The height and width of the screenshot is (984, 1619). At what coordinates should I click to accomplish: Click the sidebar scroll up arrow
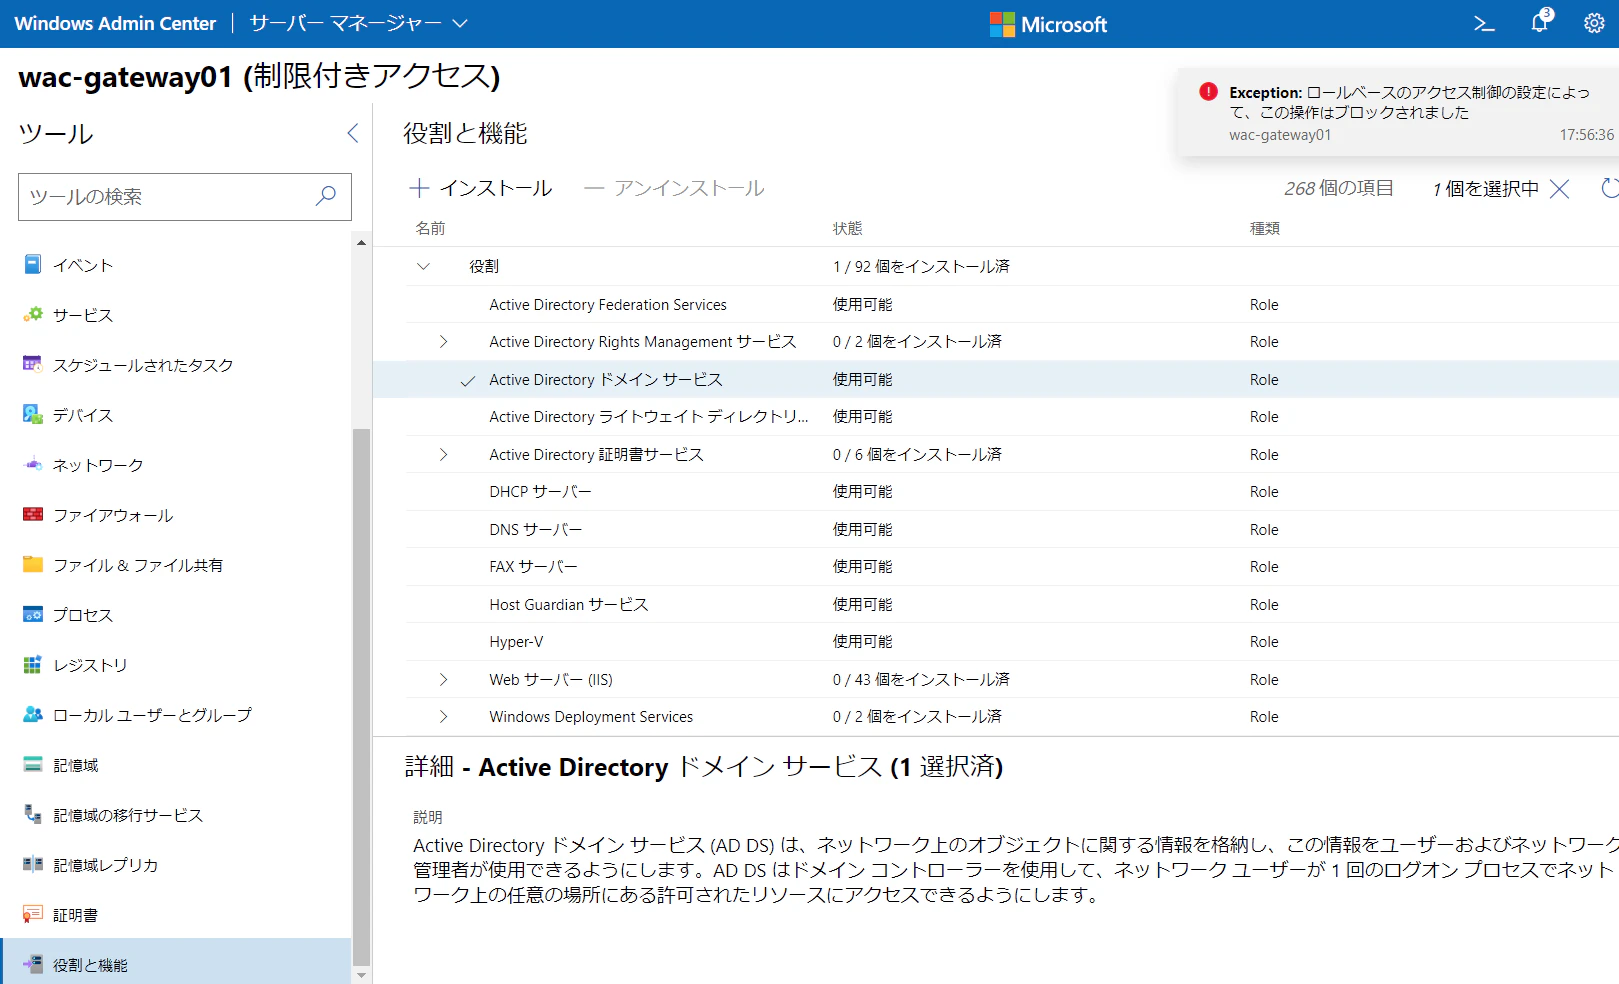pyautogui.click(x=361, y=242)
